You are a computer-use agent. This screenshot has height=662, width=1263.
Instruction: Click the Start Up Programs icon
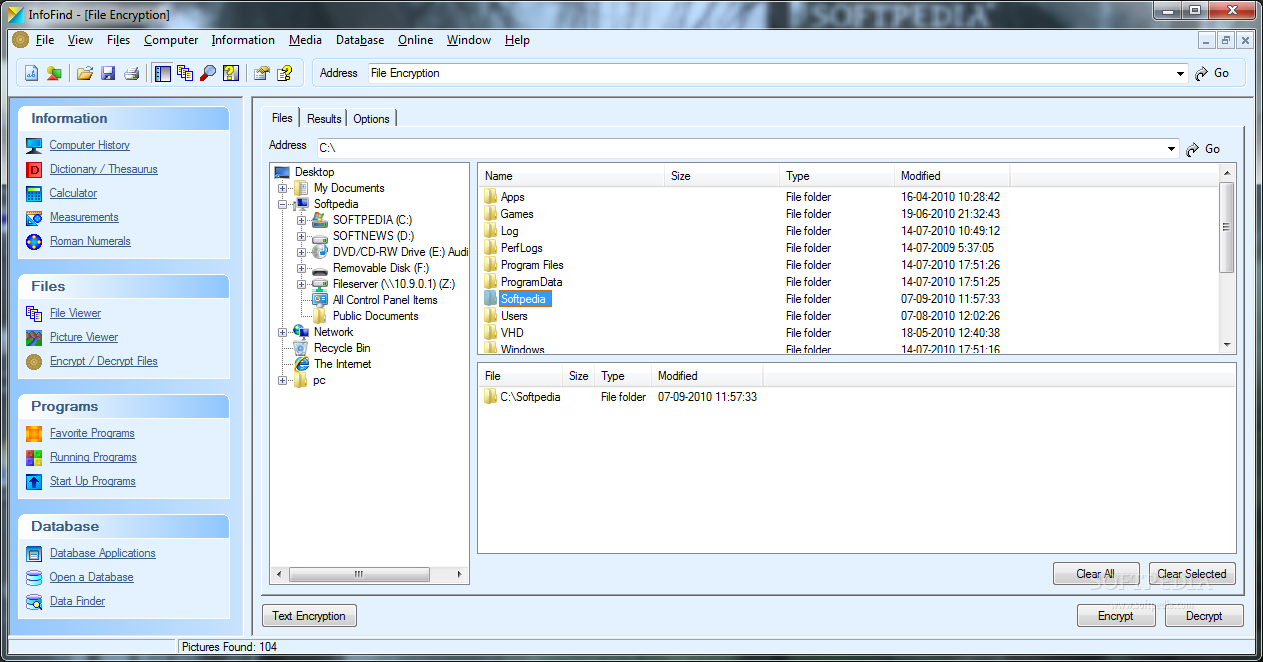(x=34, y=481)
